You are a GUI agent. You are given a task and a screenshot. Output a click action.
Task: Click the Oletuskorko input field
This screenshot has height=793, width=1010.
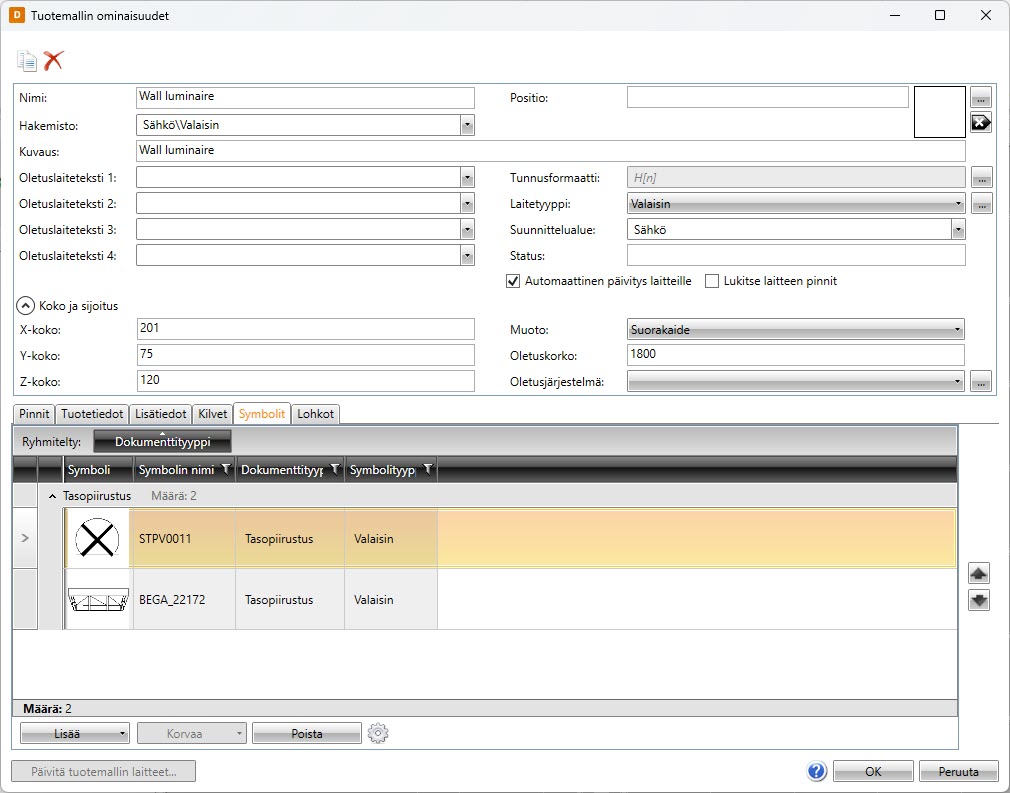click(796, 355)
